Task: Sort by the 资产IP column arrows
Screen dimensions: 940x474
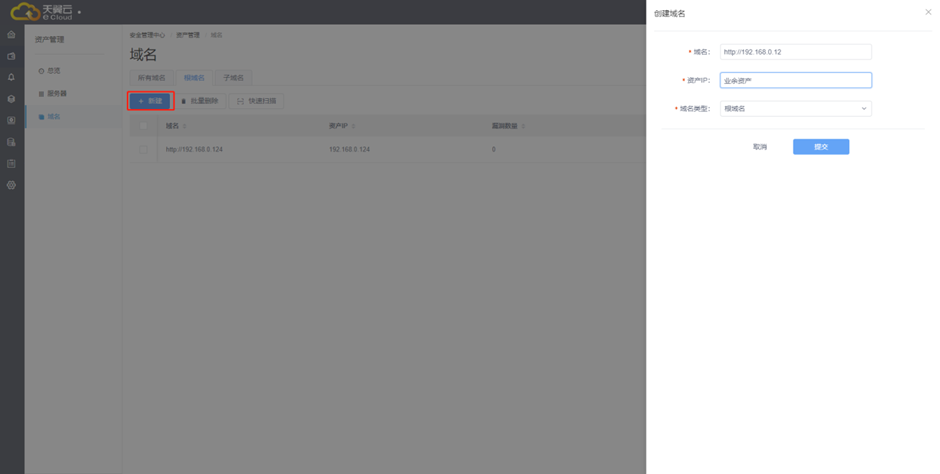Action: 353,126
